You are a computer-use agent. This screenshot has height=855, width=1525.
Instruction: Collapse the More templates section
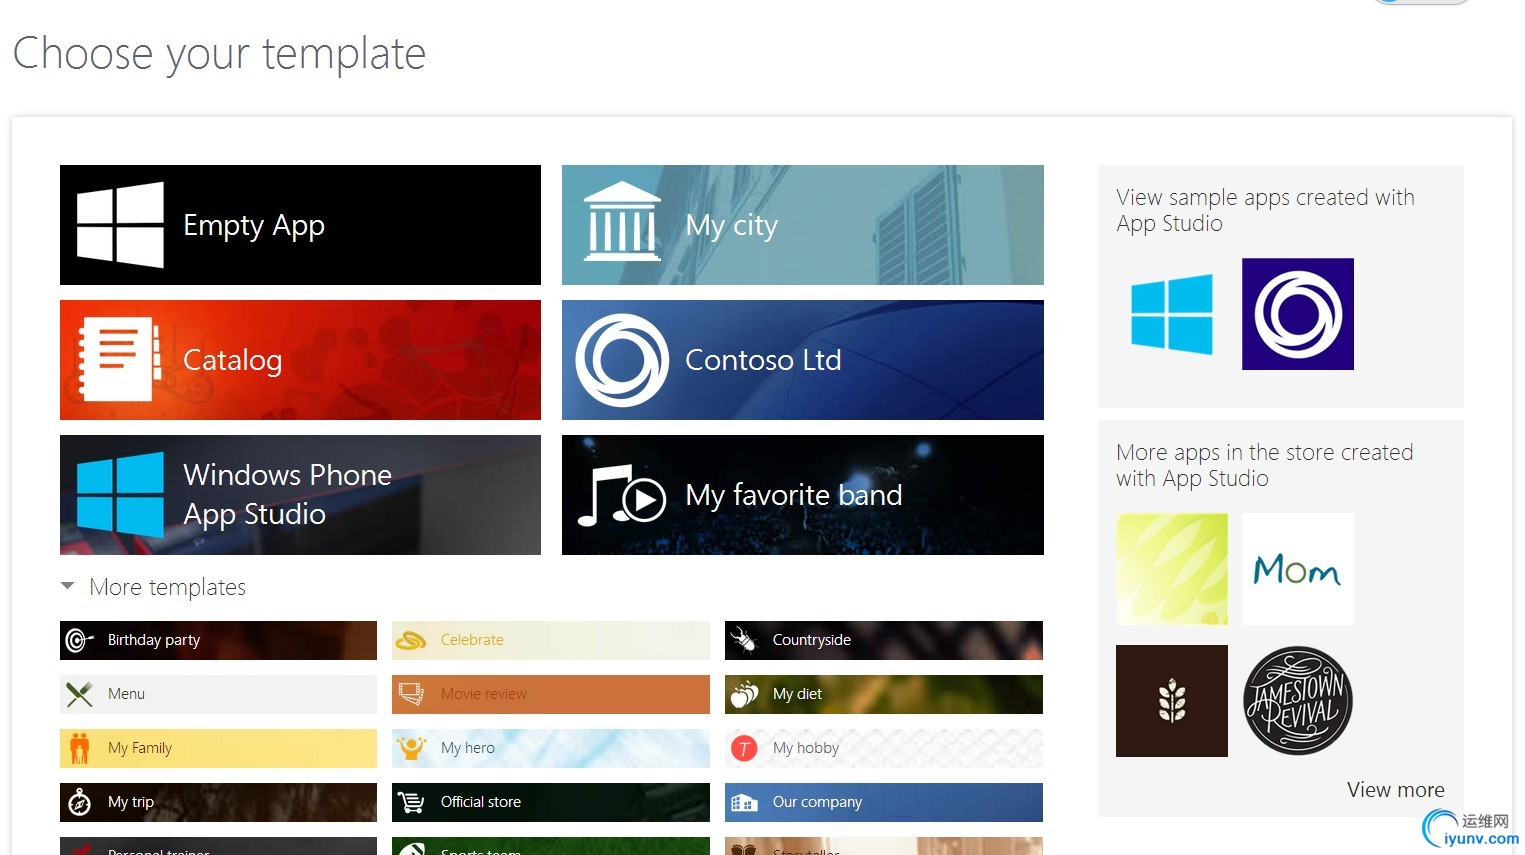pos(68,587)
